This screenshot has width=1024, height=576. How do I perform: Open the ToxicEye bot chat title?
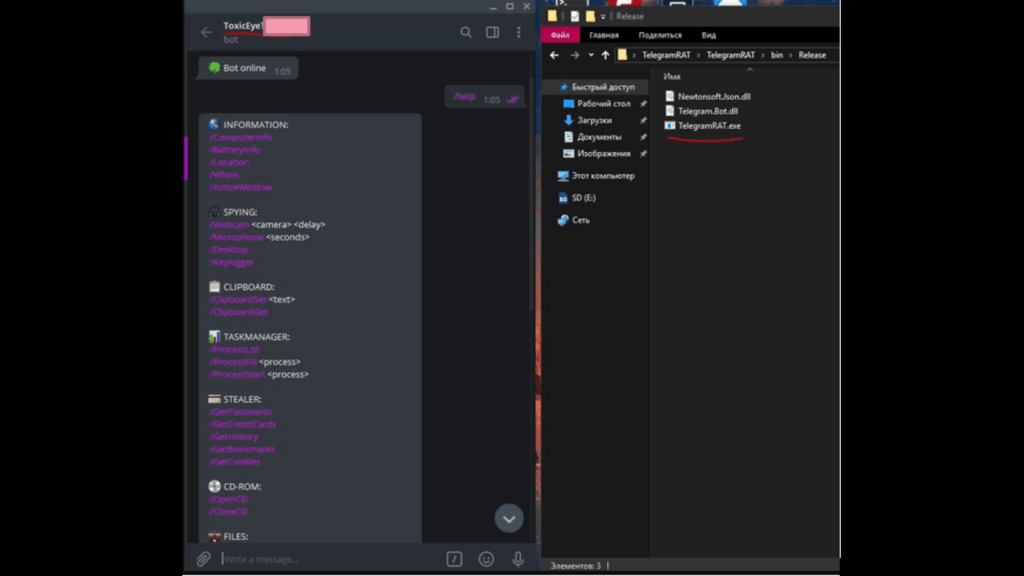coord(243,26)
